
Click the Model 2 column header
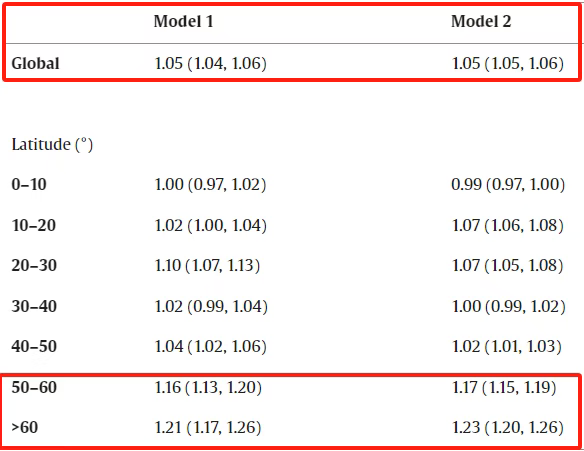[x=481, y=21]
